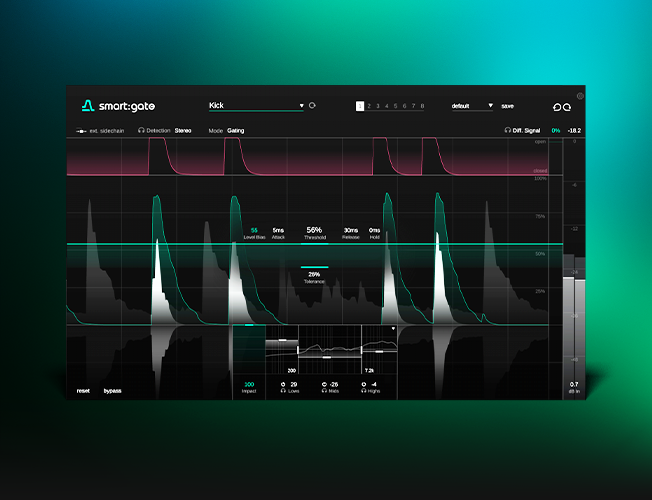The height and width of the screenshot is (500, 652).
Task: Click the 26% Tolerance handle bar
Action: coord(314,267)
